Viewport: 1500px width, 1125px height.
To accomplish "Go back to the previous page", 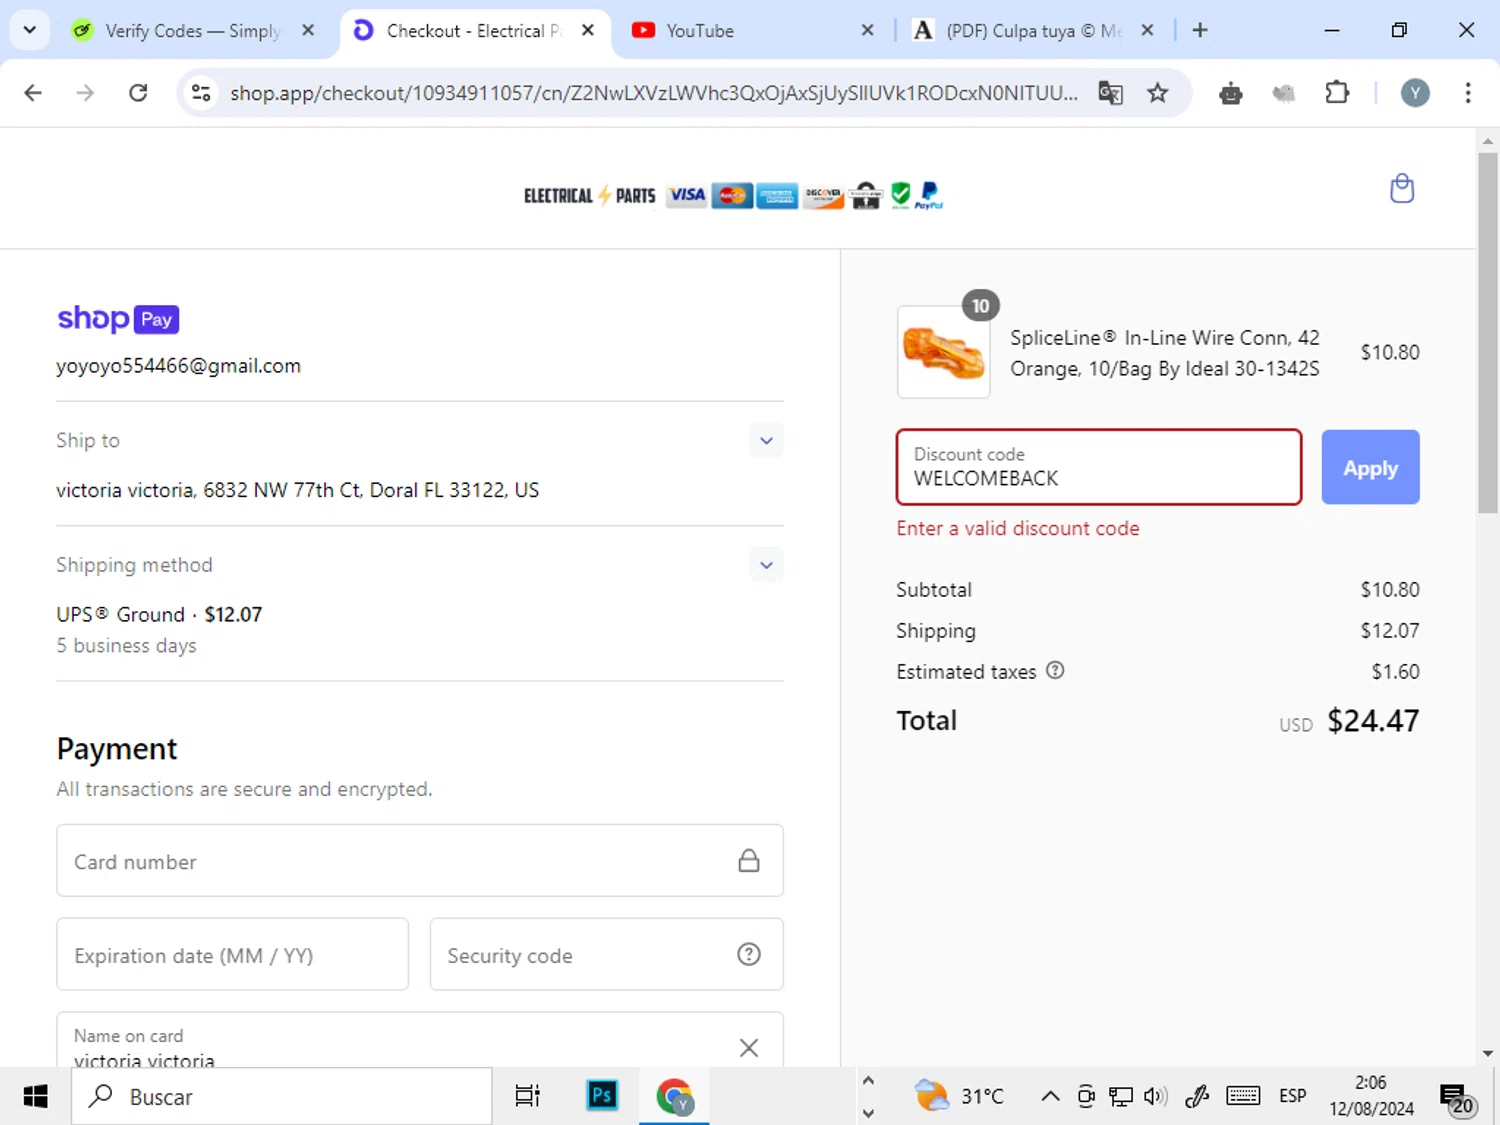I will pyautogui.click(x=33, y=93).
